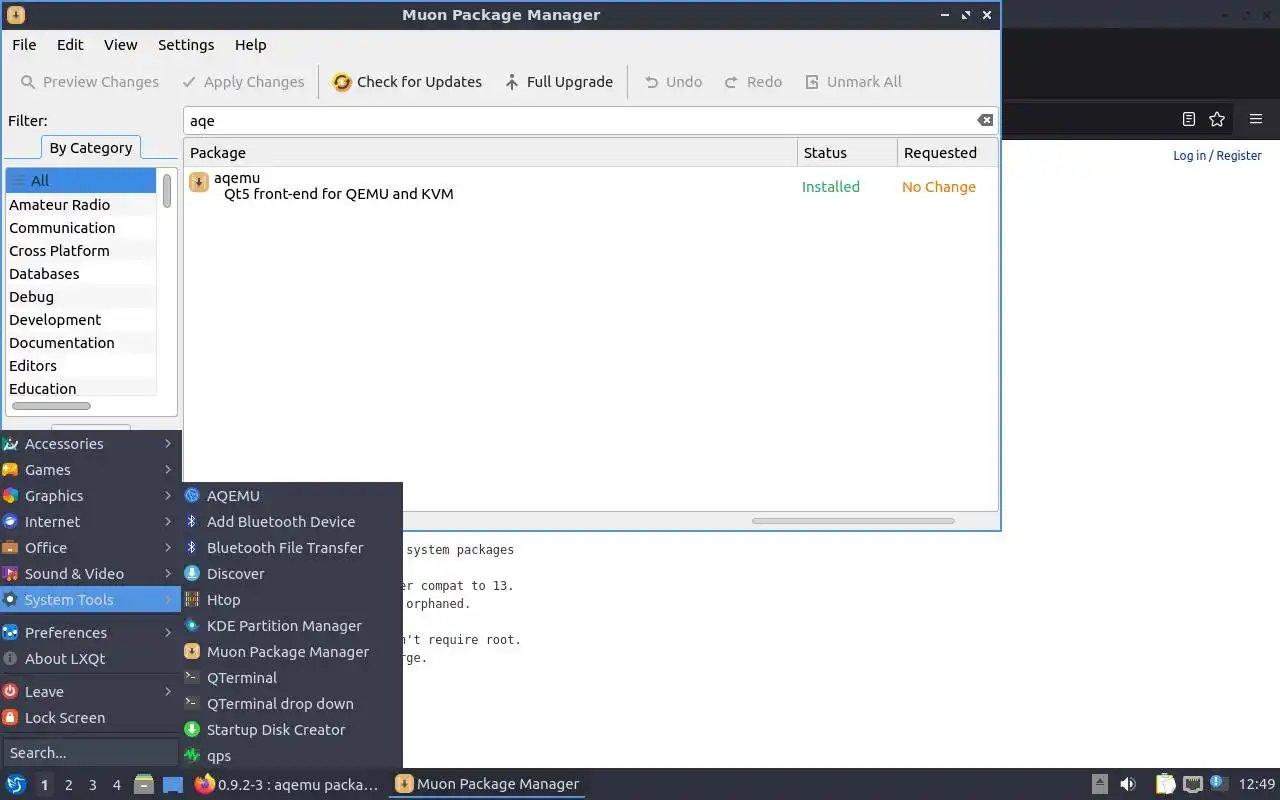Expand the Graphics menu category

(90, 496)
